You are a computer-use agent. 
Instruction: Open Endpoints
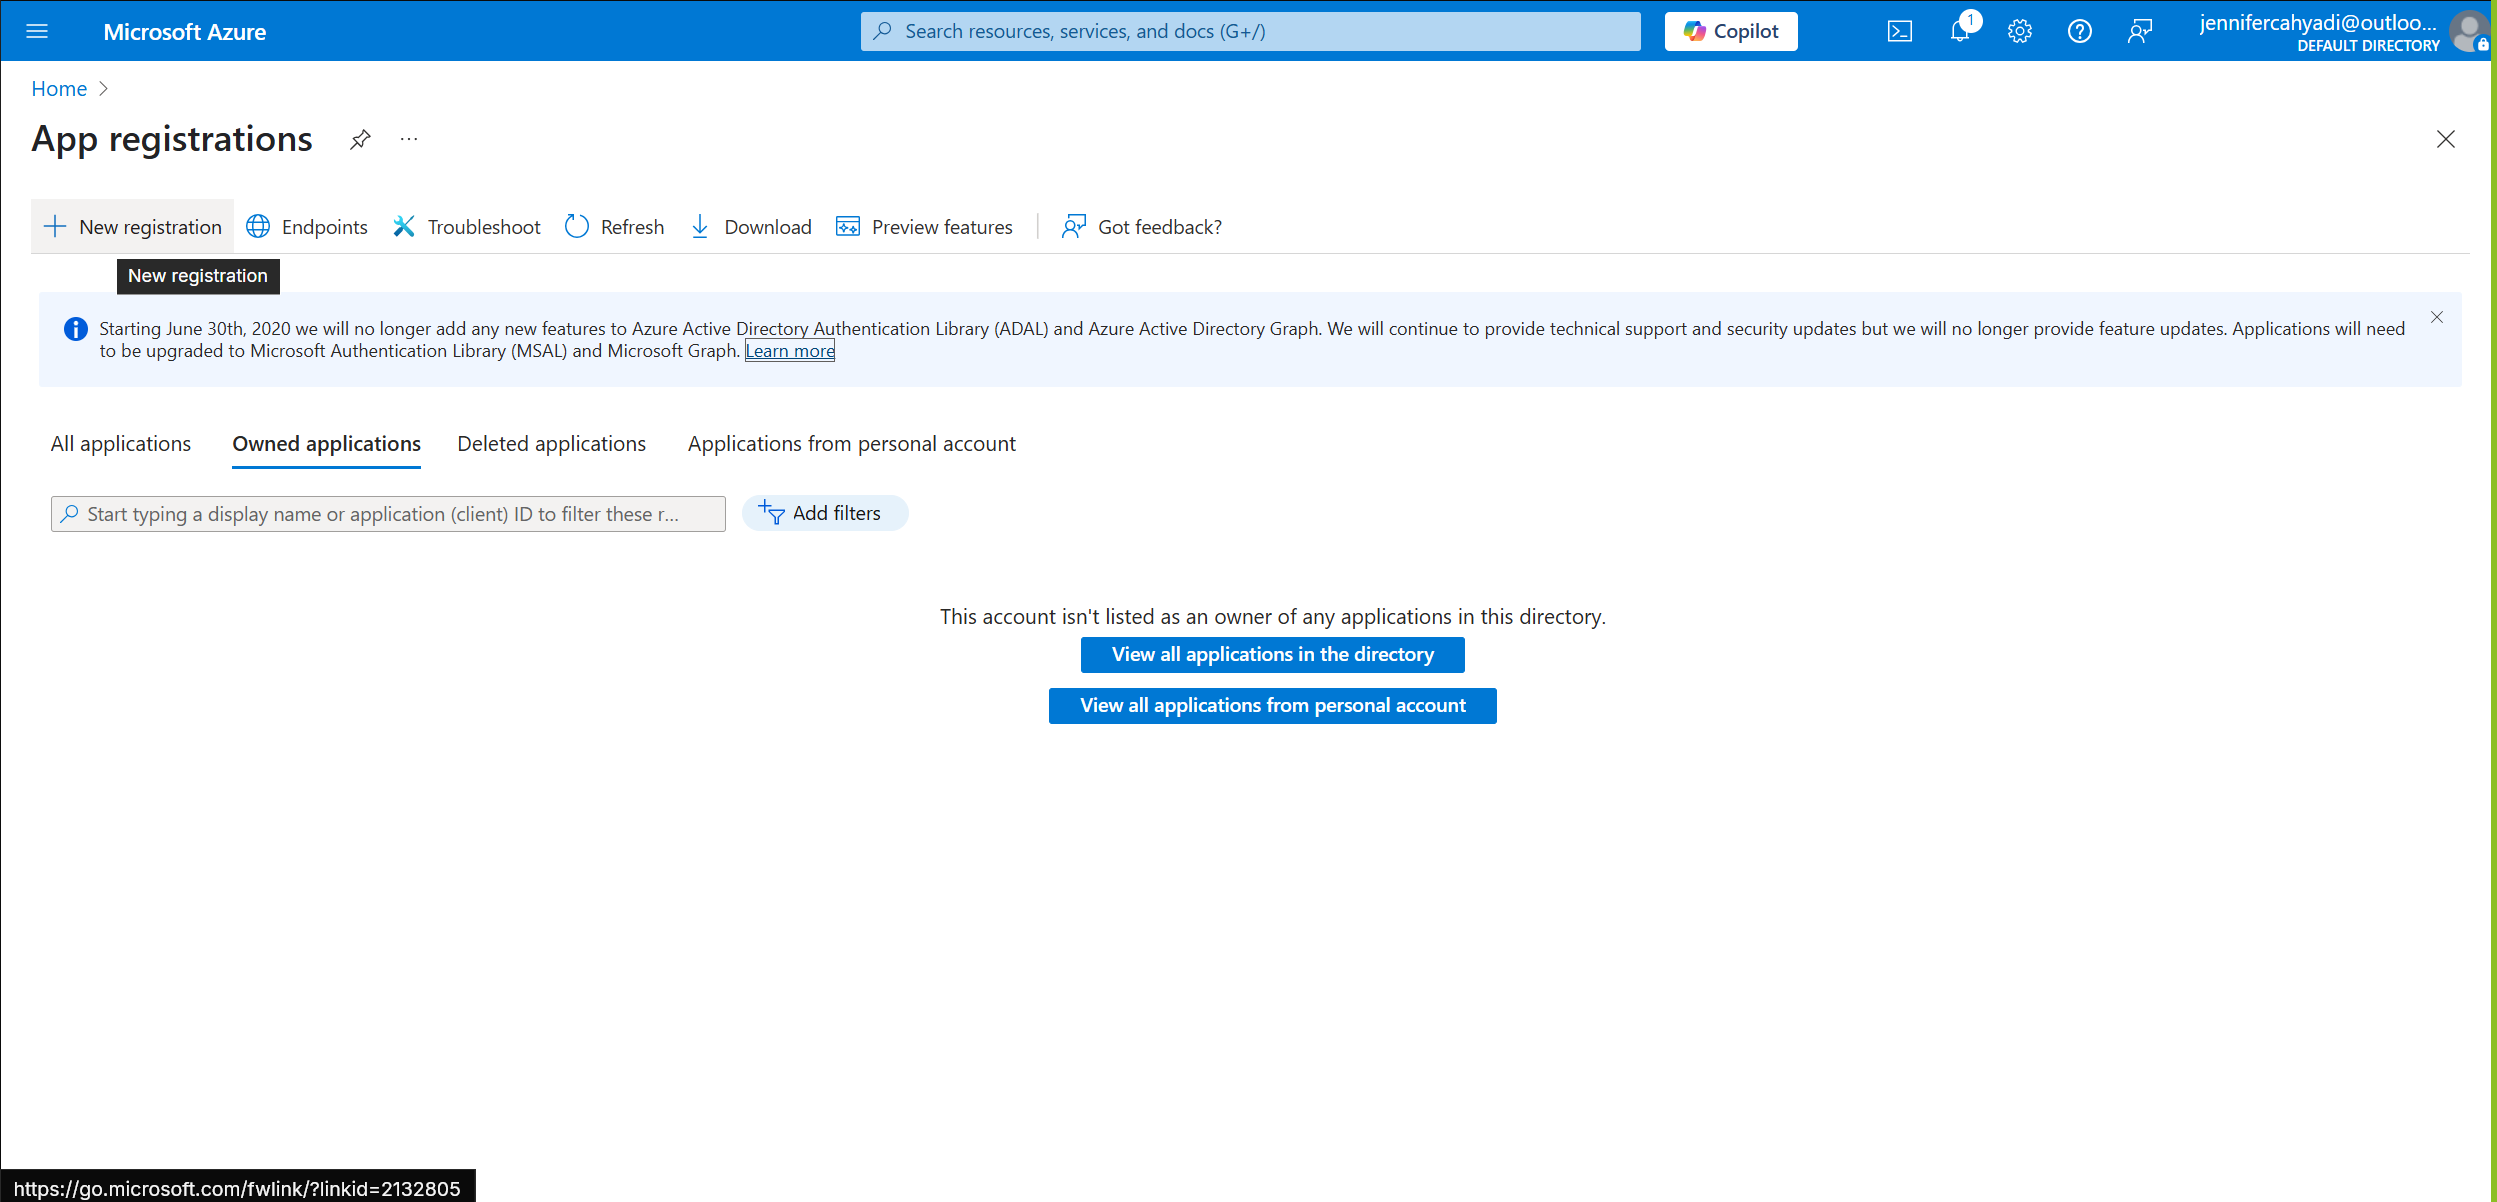(307, 227)
